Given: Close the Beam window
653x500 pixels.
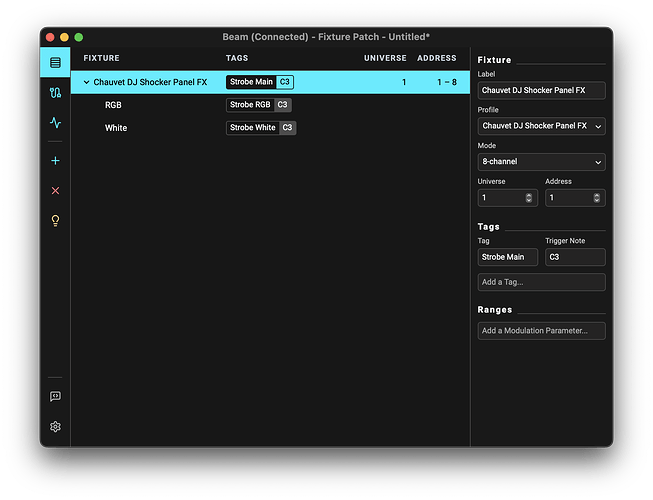Looking at the screenshot, I should pos(50,37).
